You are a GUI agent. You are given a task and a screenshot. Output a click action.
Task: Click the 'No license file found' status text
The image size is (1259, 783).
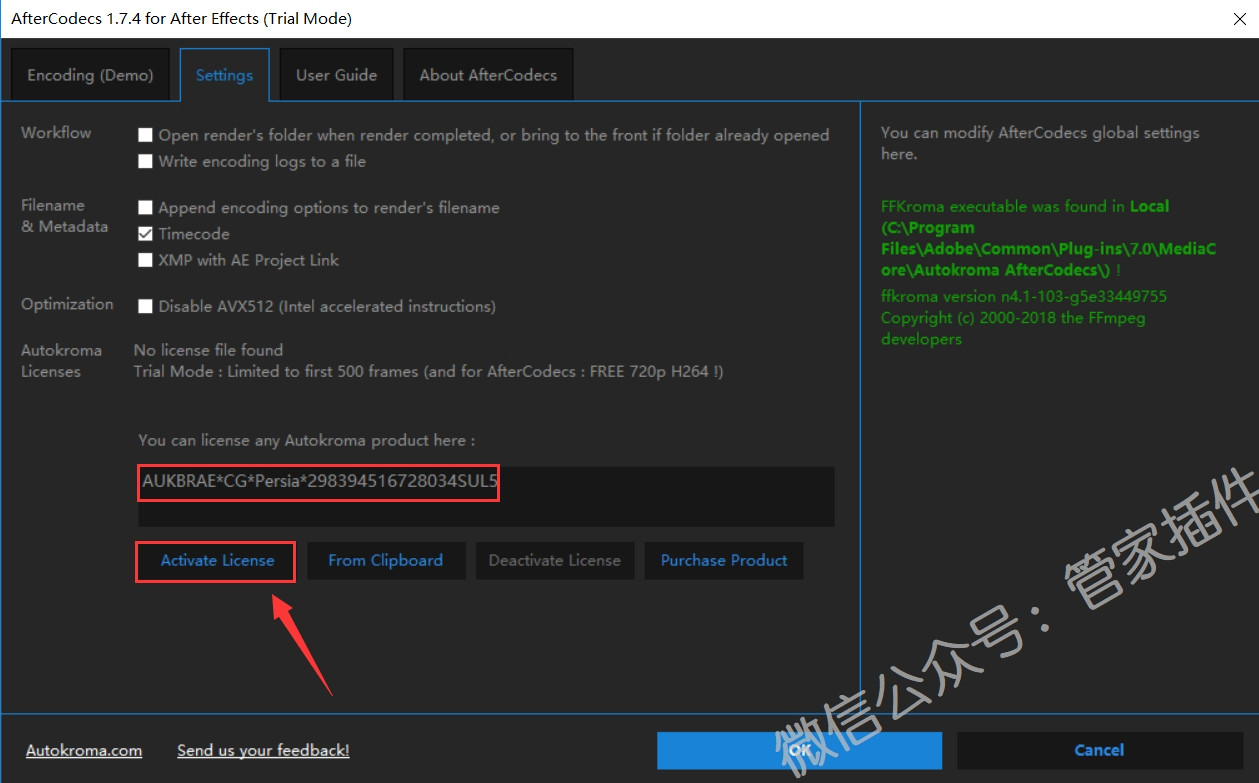click(x=208, y=350)
